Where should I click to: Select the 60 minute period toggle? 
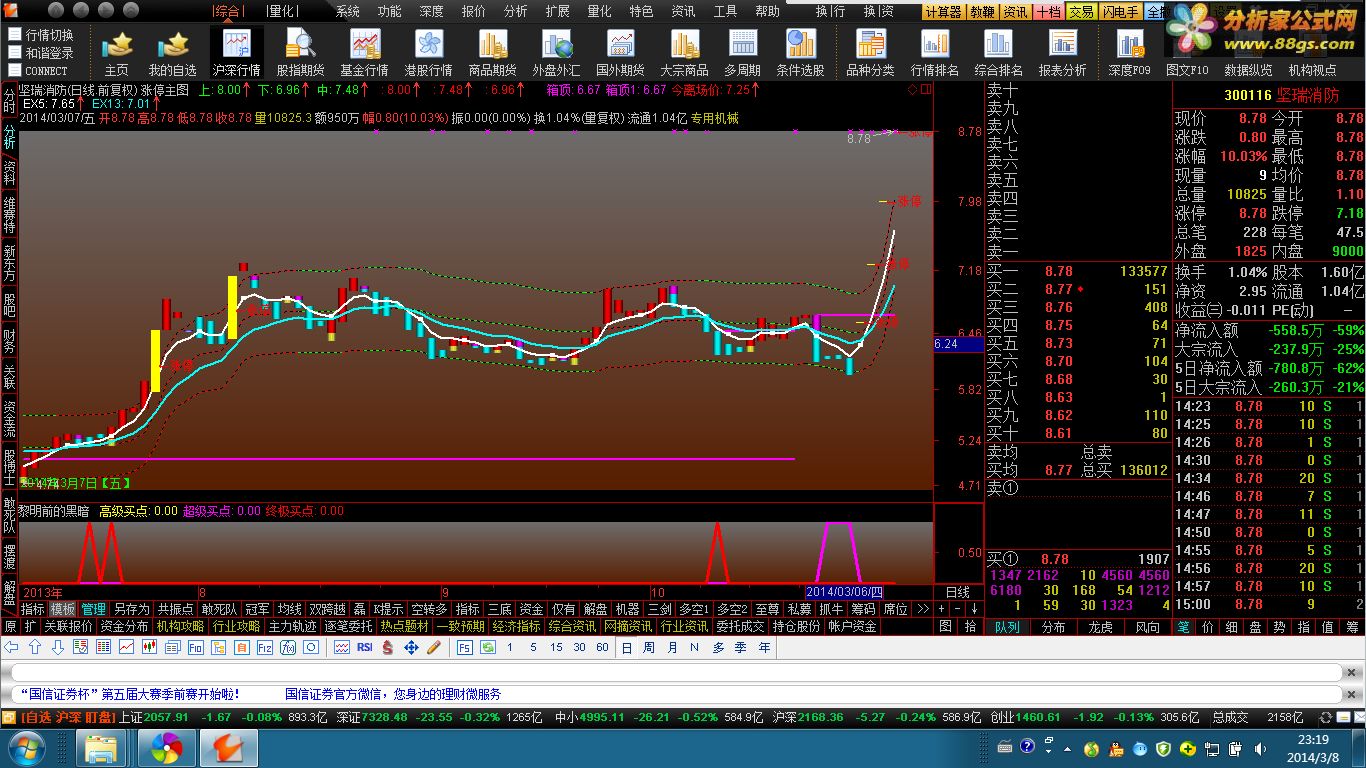(x=602, y=648)
